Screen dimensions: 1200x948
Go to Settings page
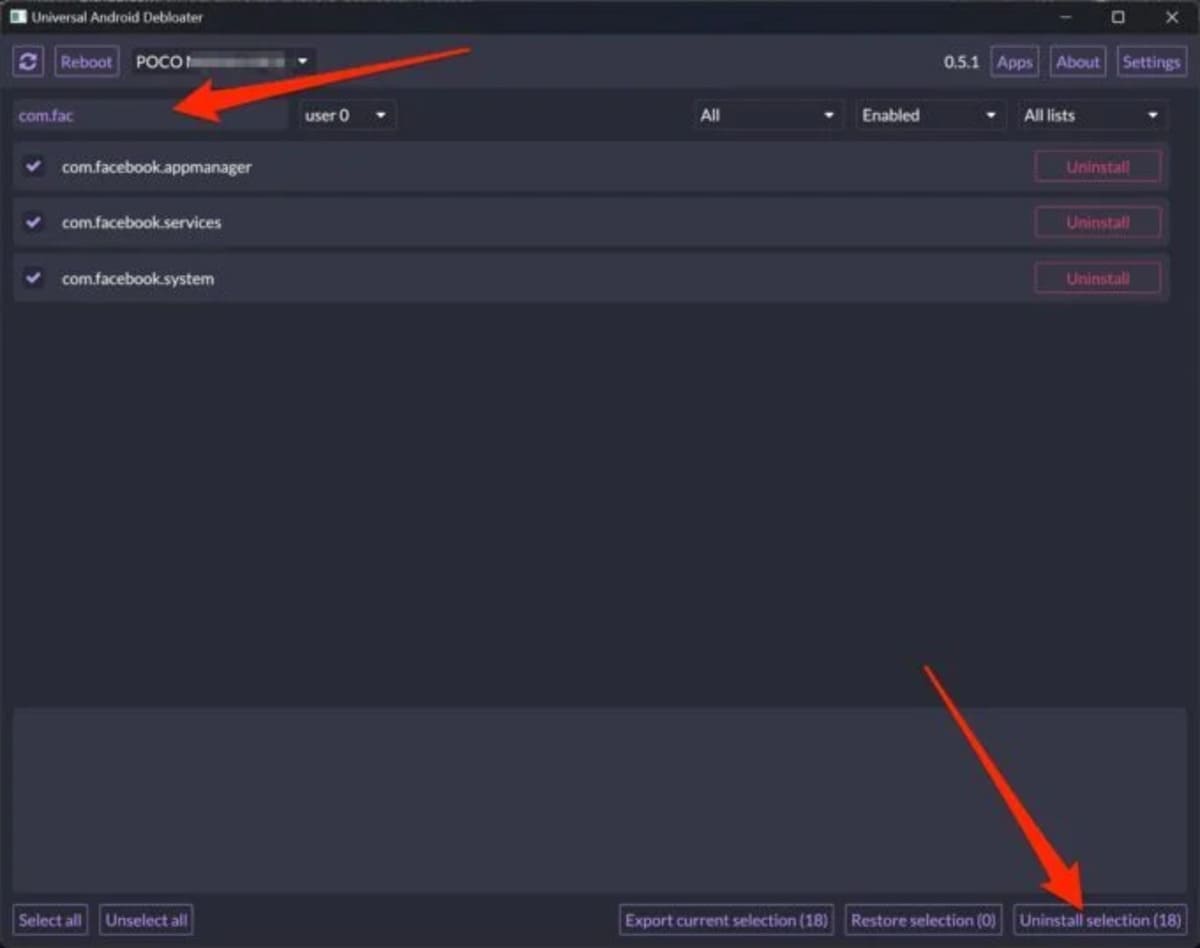point(1151,61)
